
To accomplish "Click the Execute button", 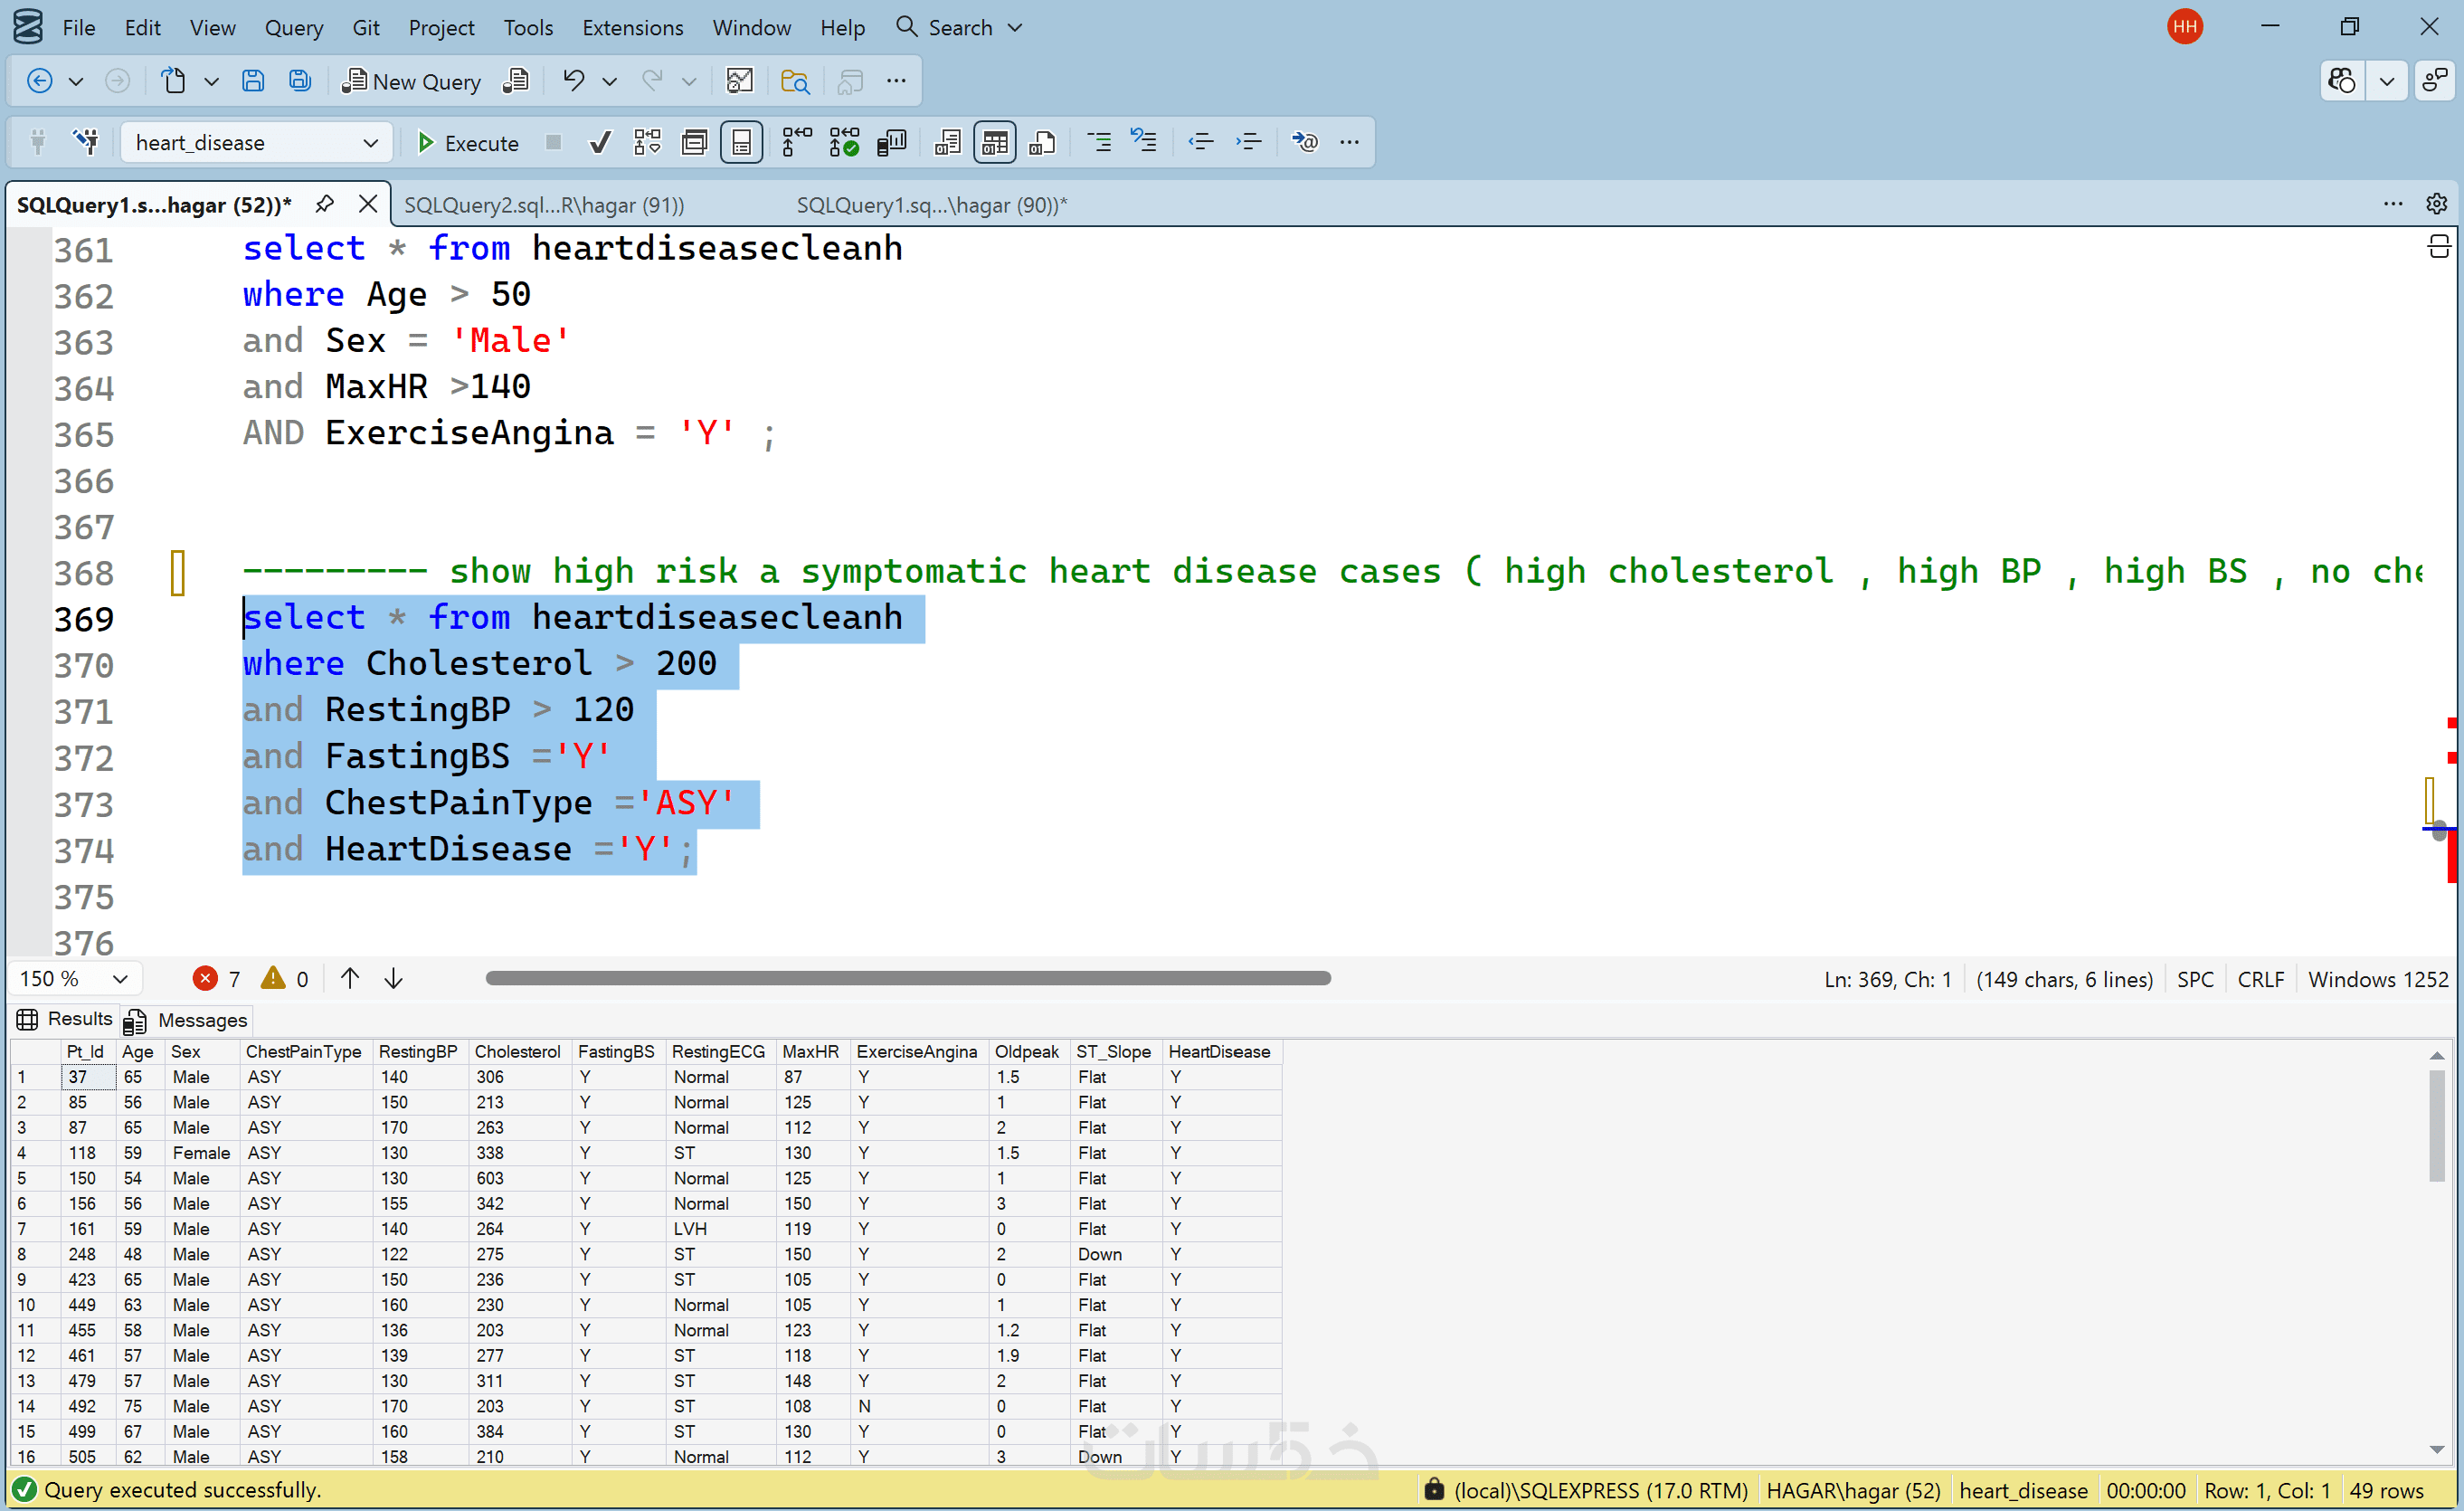I will [467, 143].
